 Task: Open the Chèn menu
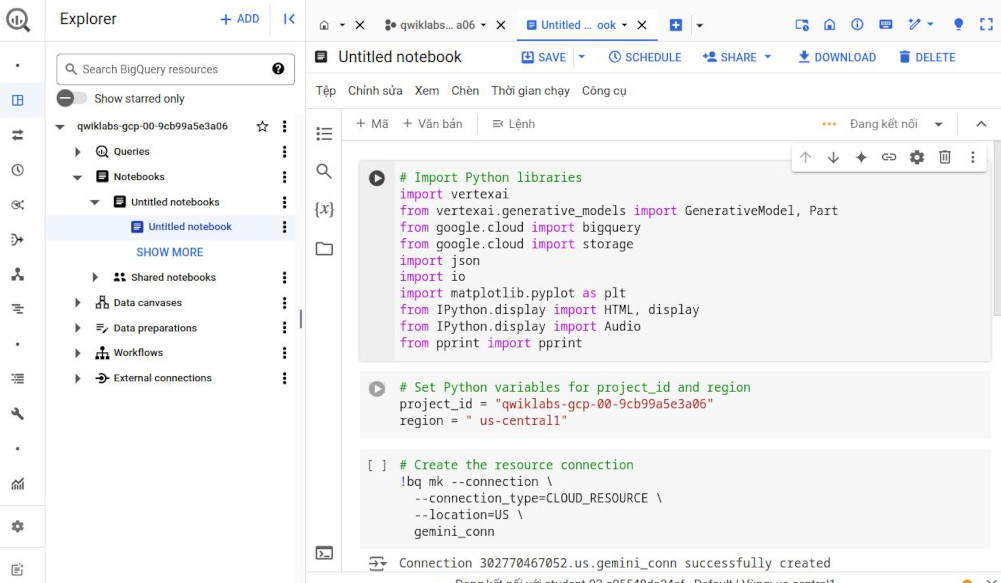[465, 91]
